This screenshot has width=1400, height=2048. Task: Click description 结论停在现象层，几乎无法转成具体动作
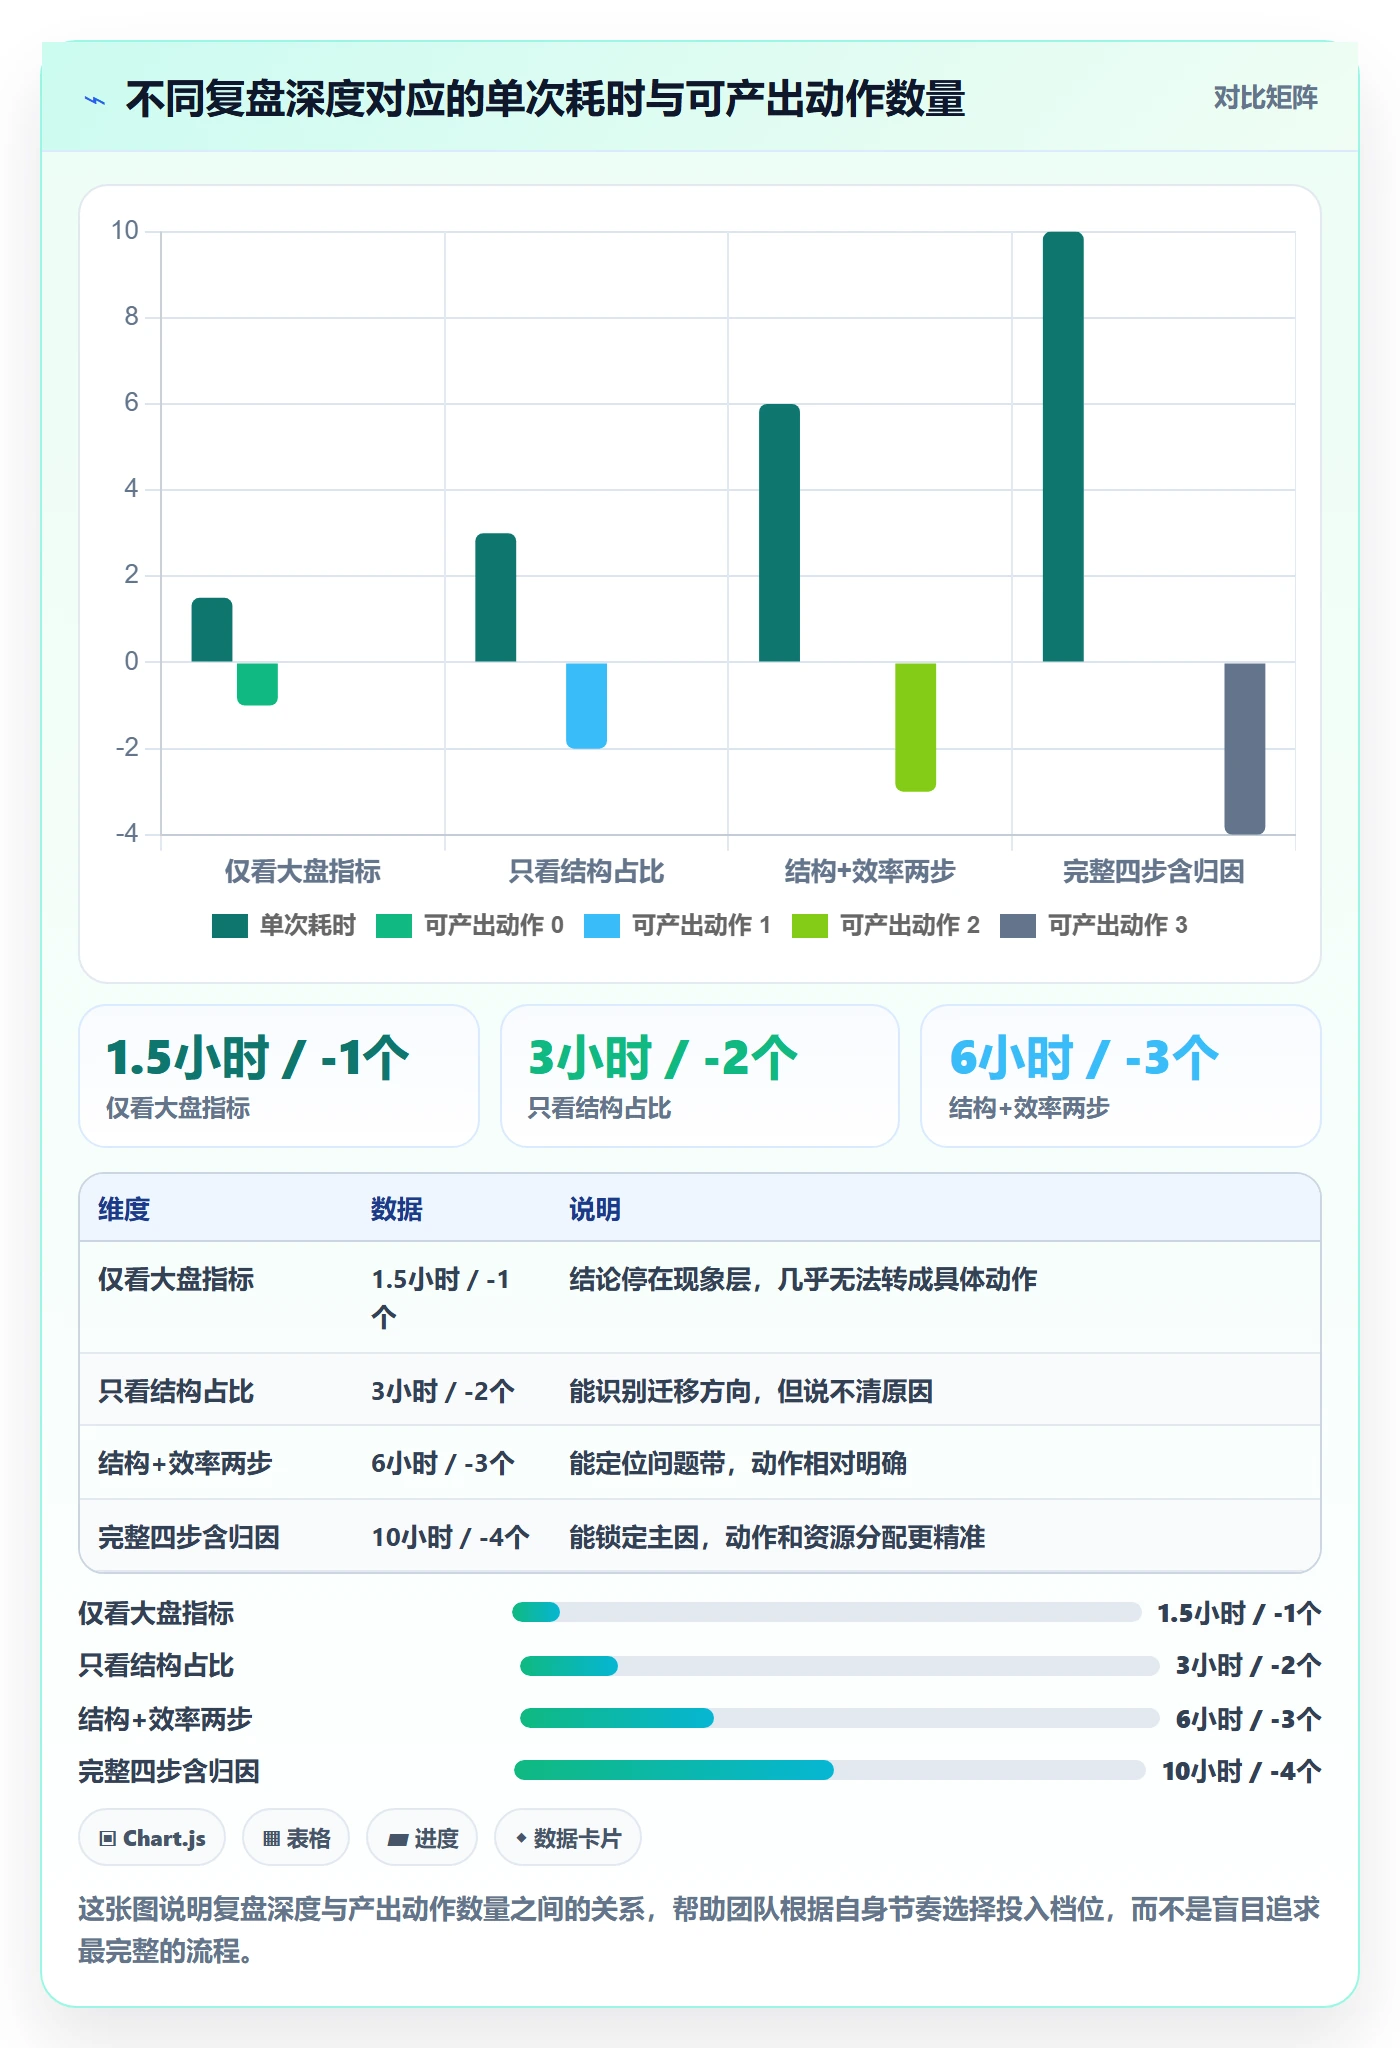tap(803, 1280)
